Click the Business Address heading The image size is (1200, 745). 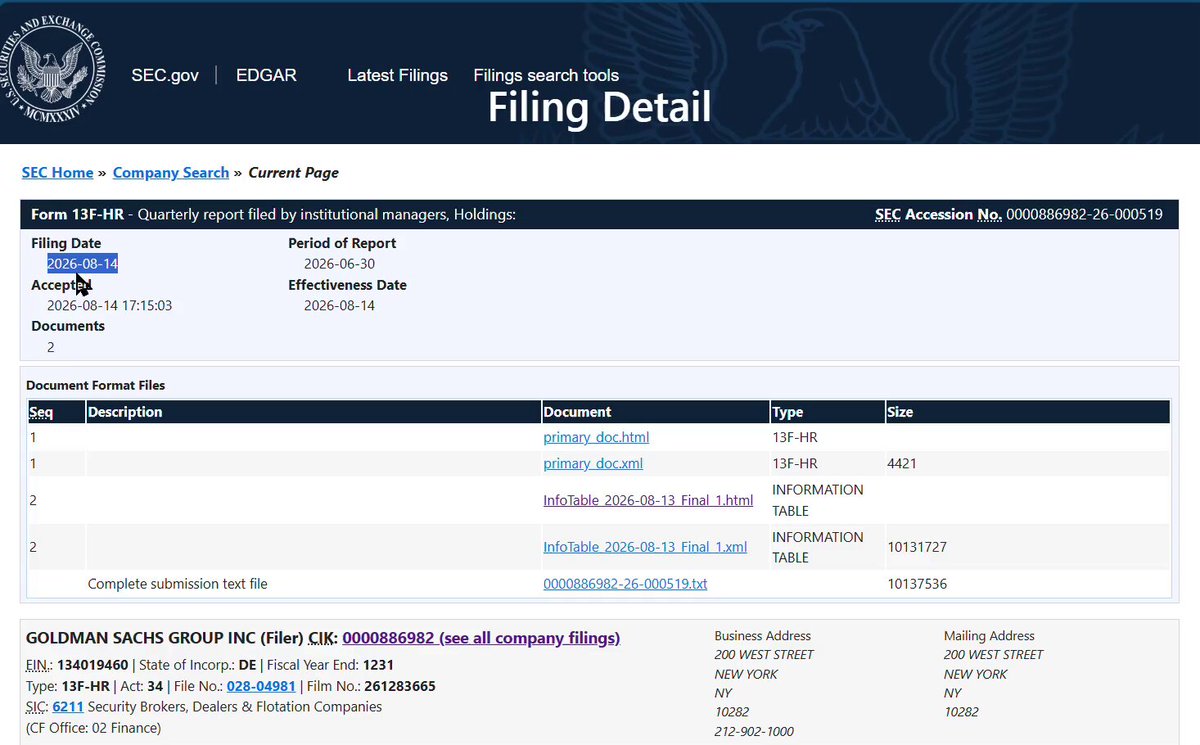click(763, 636)
